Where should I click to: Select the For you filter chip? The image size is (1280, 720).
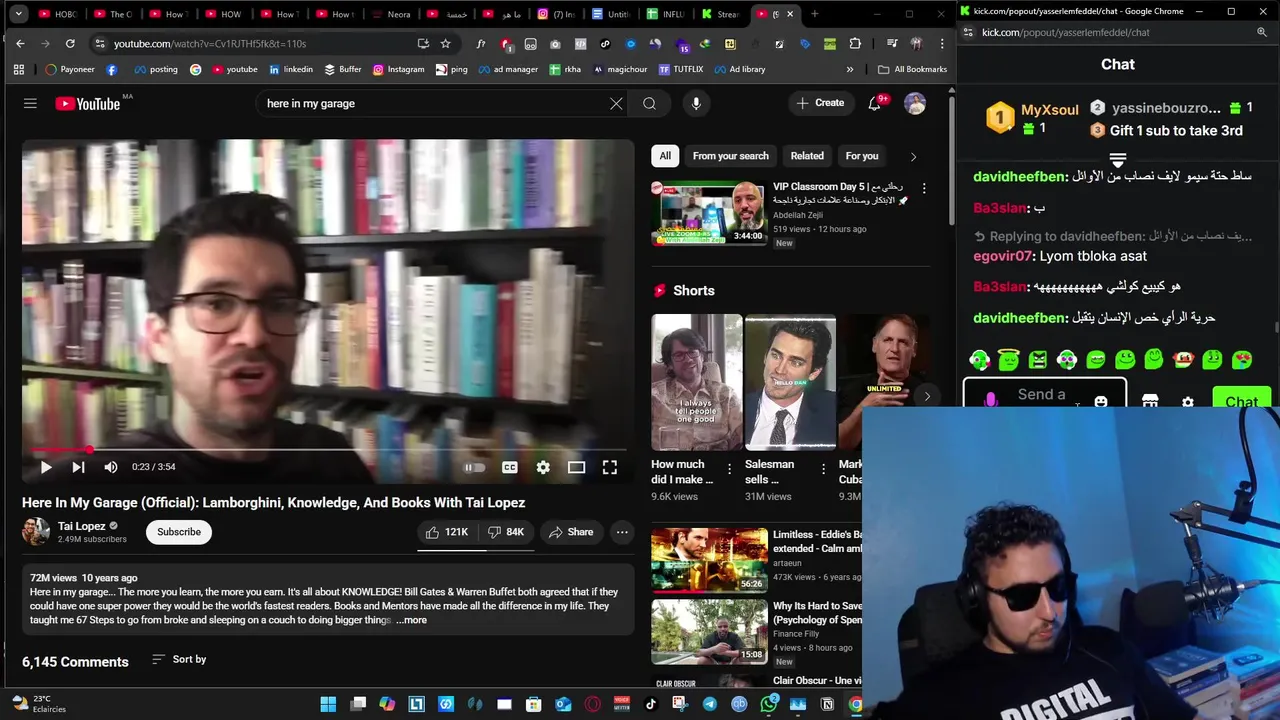point(862,156)
